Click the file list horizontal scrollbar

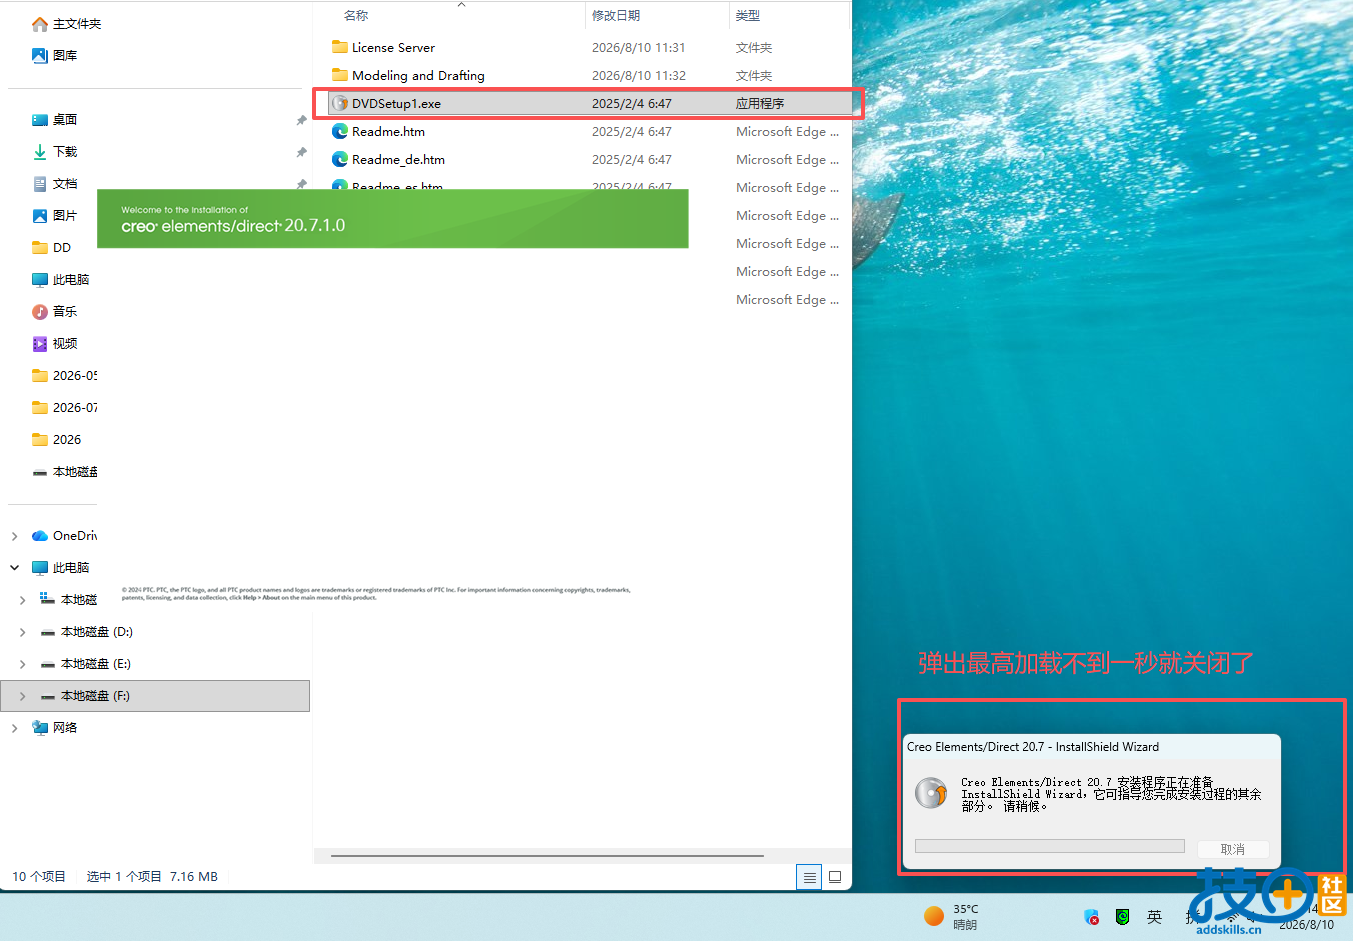(547, 856)
